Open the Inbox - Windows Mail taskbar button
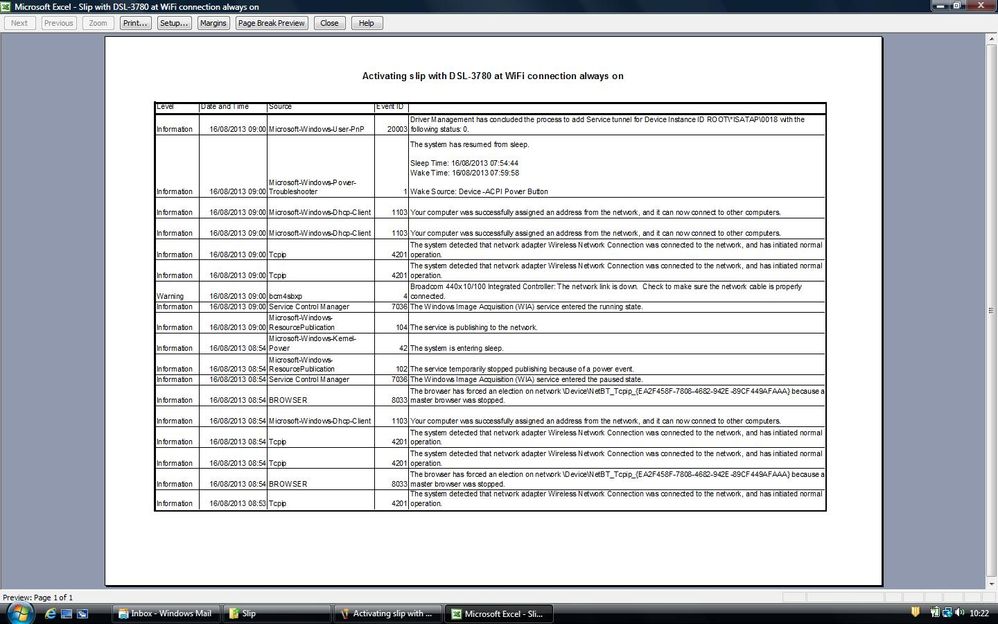The height and width of the screenshot is (624, 998). tap(165, 614)
